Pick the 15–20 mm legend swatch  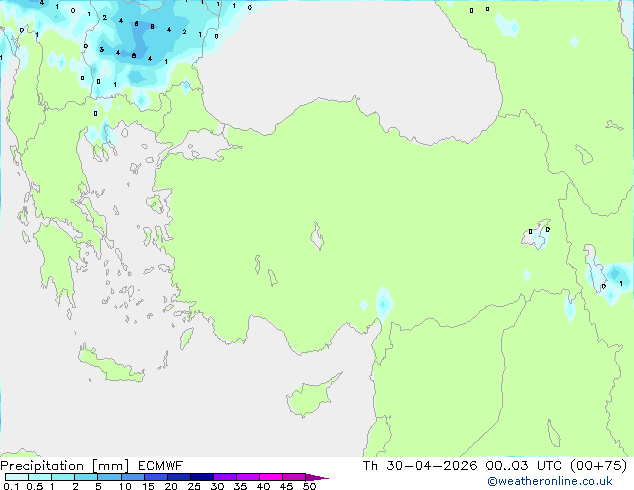pyautogui.click(x=156, y=477)
